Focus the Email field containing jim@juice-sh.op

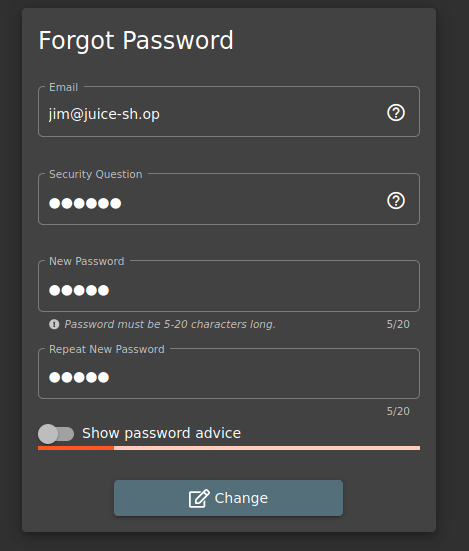[x=229, y=111]
